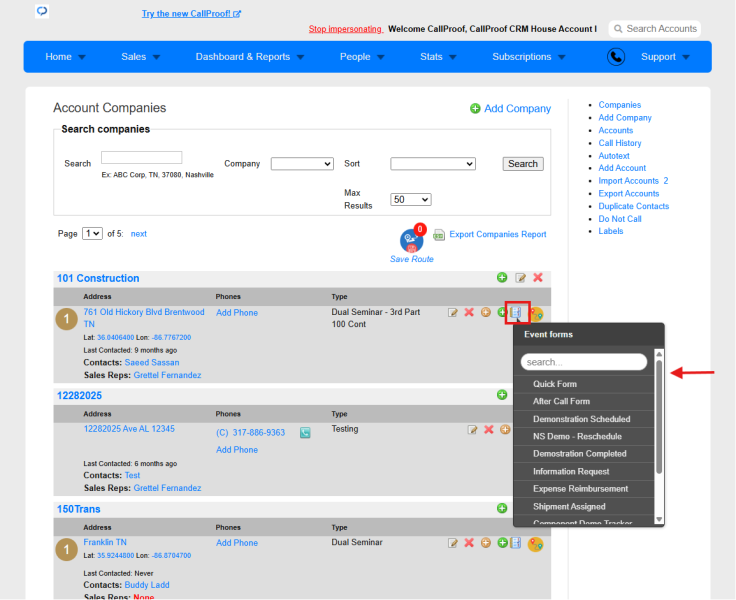
Task: Open event forms icon on Franklin TN row
Action: 516,543
